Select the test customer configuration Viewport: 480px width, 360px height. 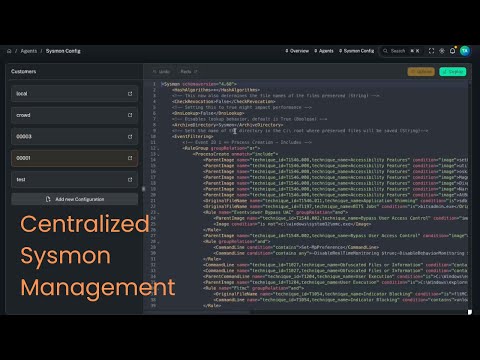point(75,180)
